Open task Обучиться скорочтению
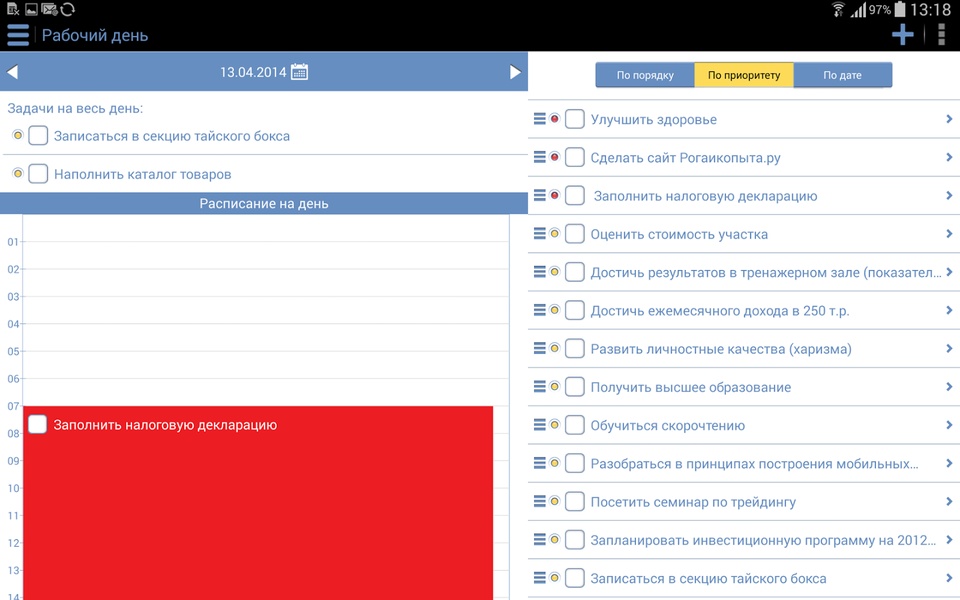Viewport: 960px width, 600px height. pyautogui.click(x=667, y=426)
